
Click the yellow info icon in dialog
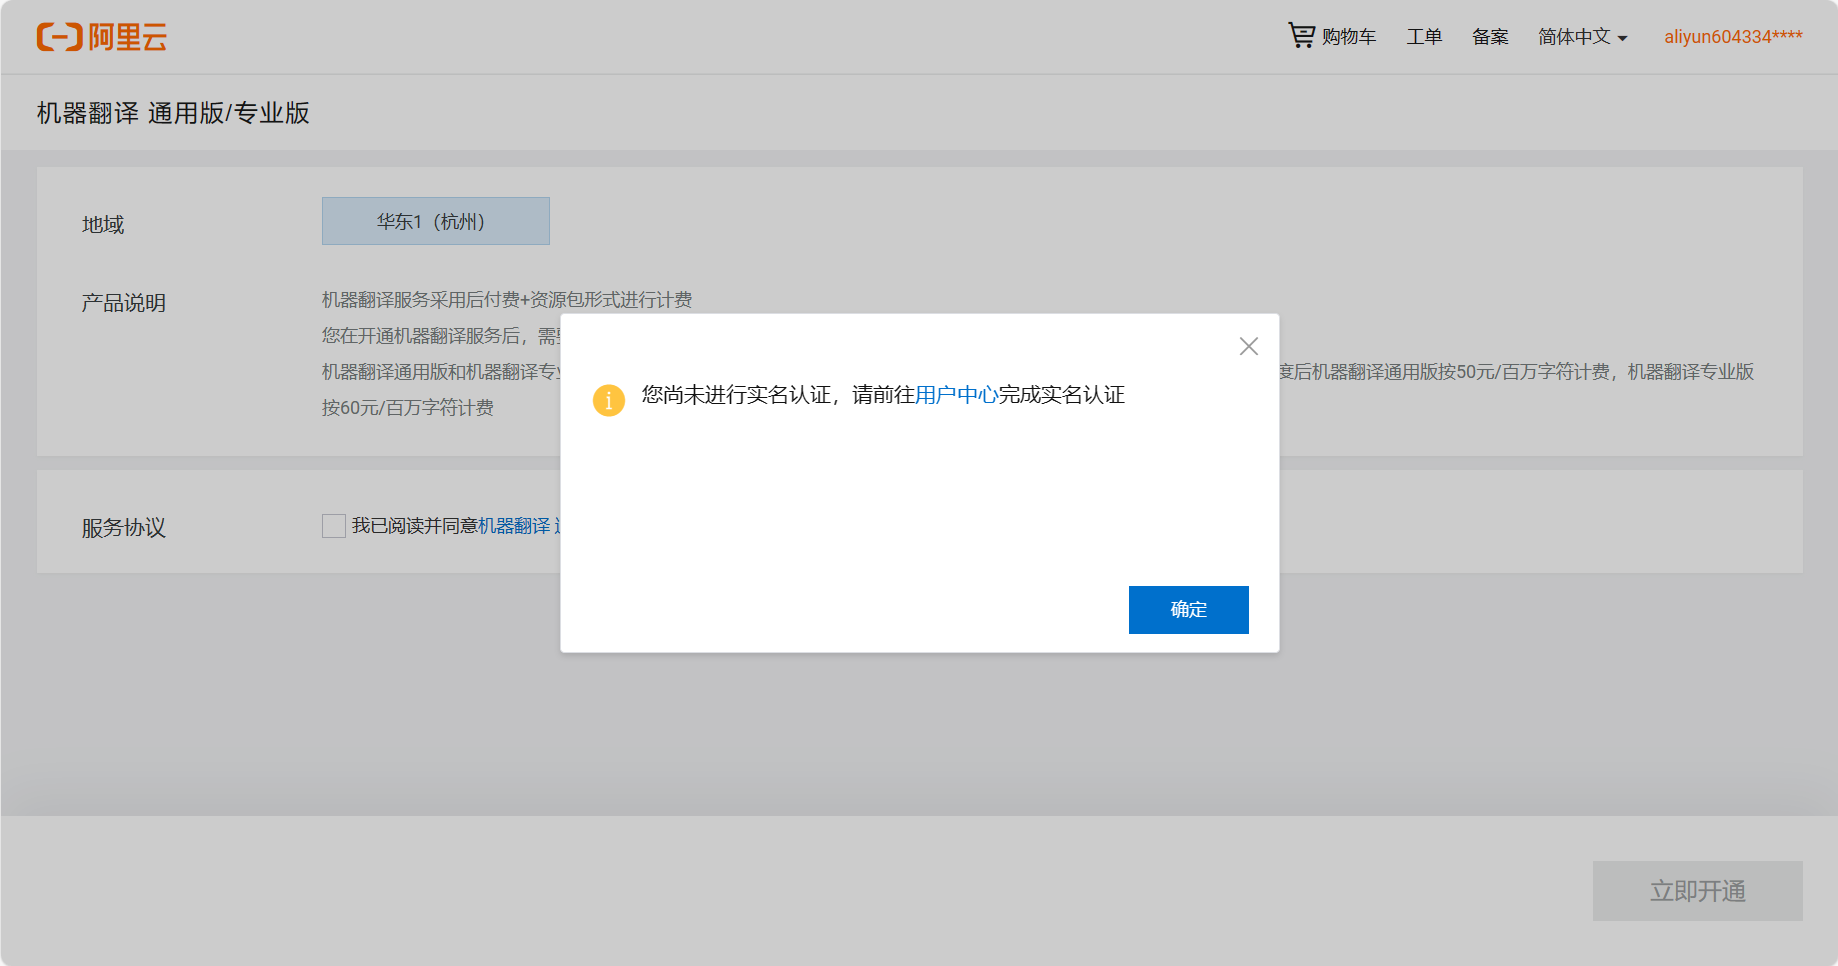pos(608,400)
